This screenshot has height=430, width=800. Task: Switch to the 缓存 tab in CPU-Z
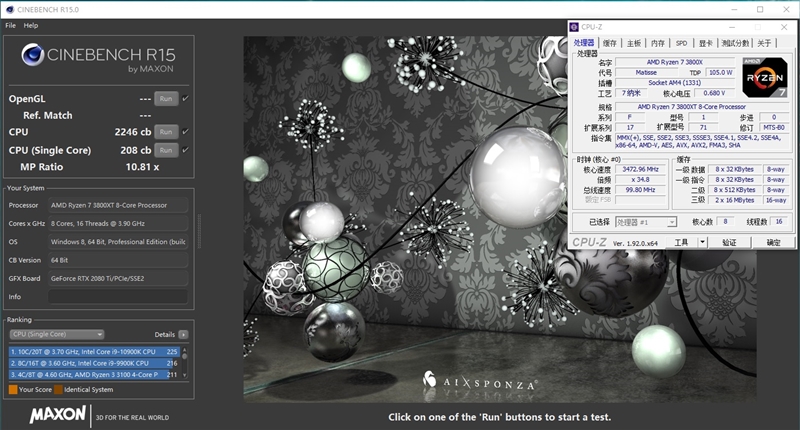click(610, 43)
